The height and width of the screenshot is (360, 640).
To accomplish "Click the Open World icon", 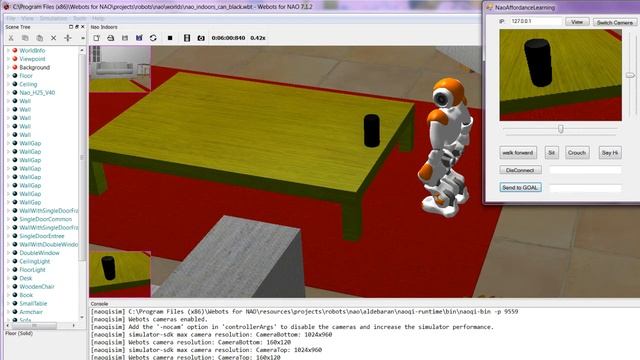I will (x=111, y=38).
